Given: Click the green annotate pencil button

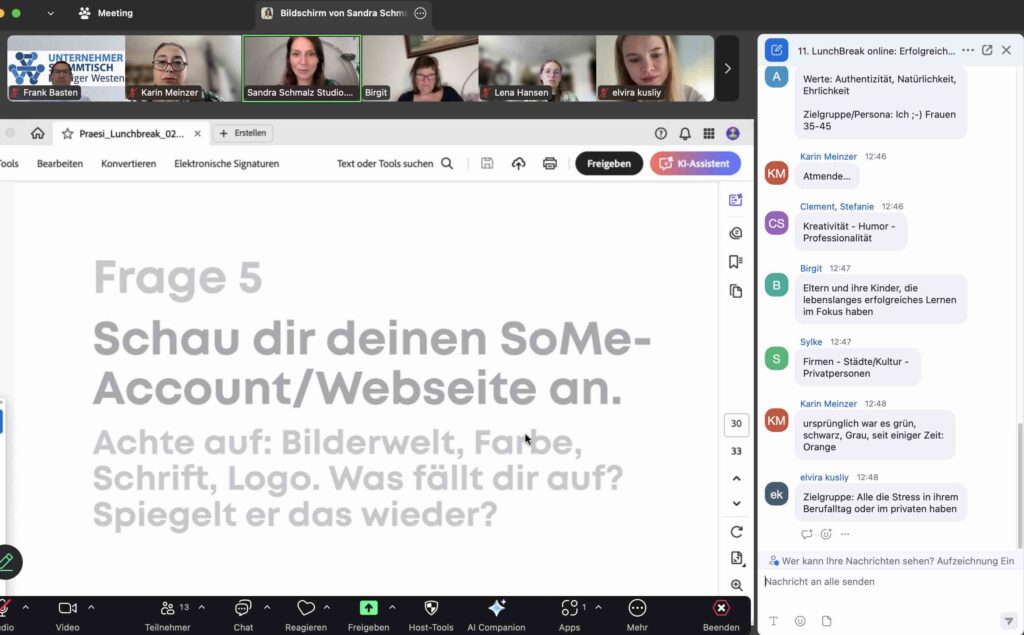Looking at the screenshot, I should (8, 562).
